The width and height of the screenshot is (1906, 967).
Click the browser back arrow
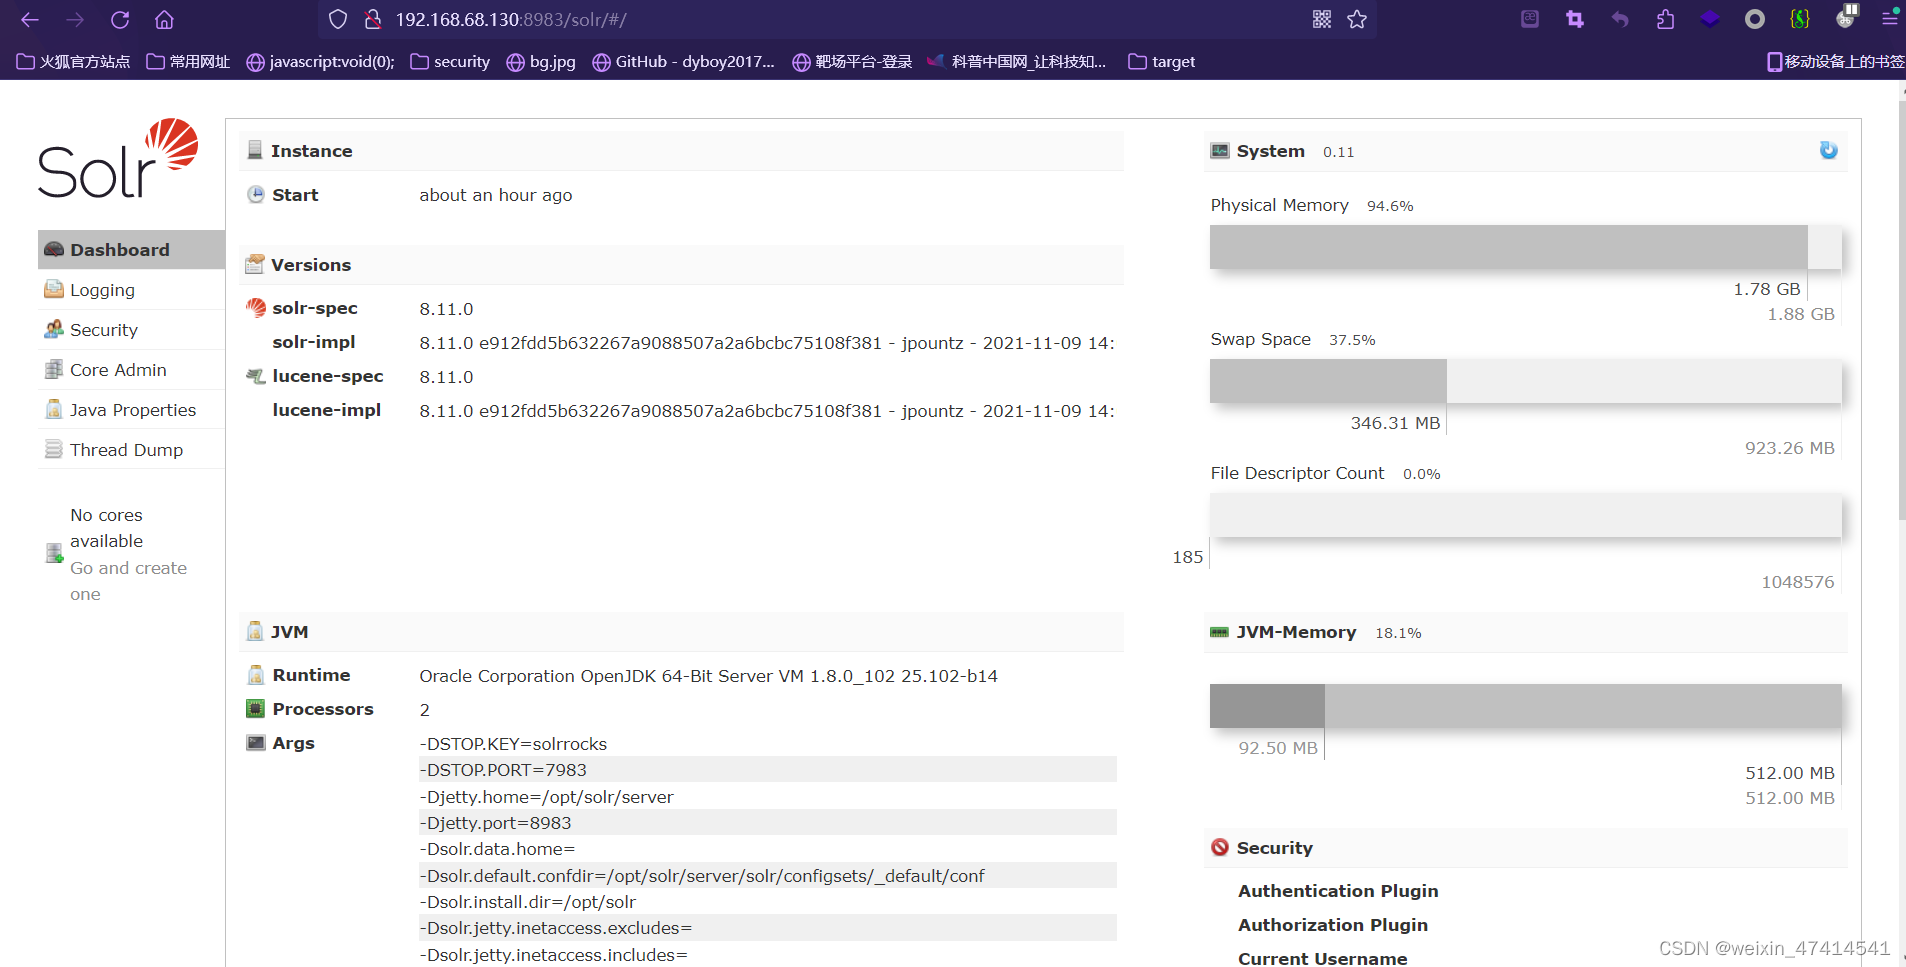click(x=29, y=19)
